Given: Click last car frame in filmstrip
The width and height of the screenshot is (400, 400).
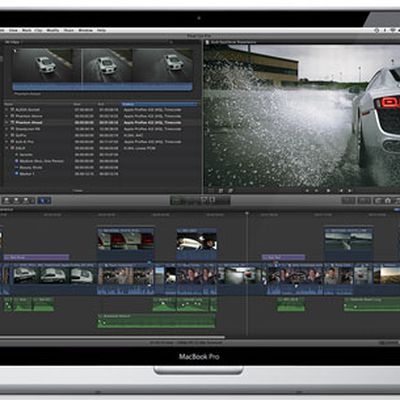Looking at the screenshot, I should click(163, 65).
